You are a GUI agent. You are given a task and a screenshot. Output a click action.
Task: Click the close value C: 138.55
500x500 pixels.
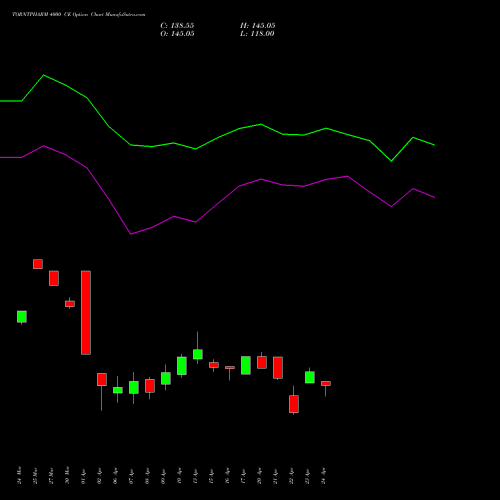177,26
